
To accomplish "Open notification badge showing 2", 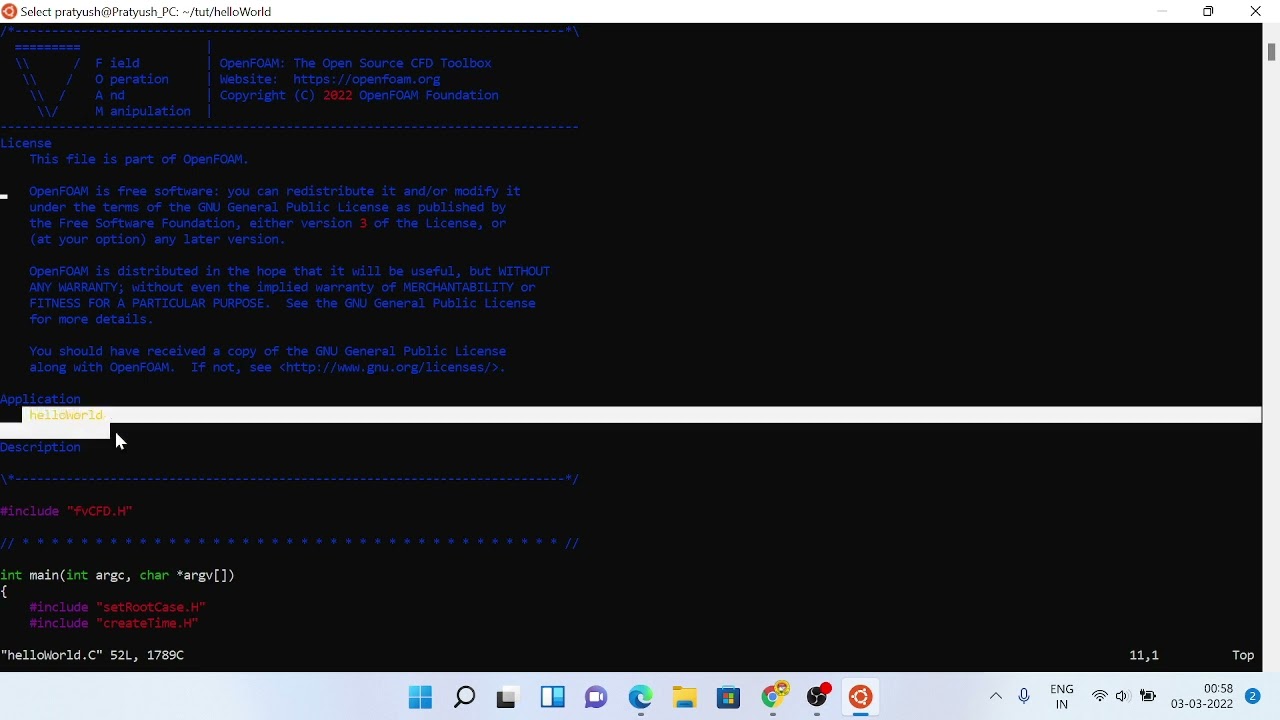I will 1252,696.
